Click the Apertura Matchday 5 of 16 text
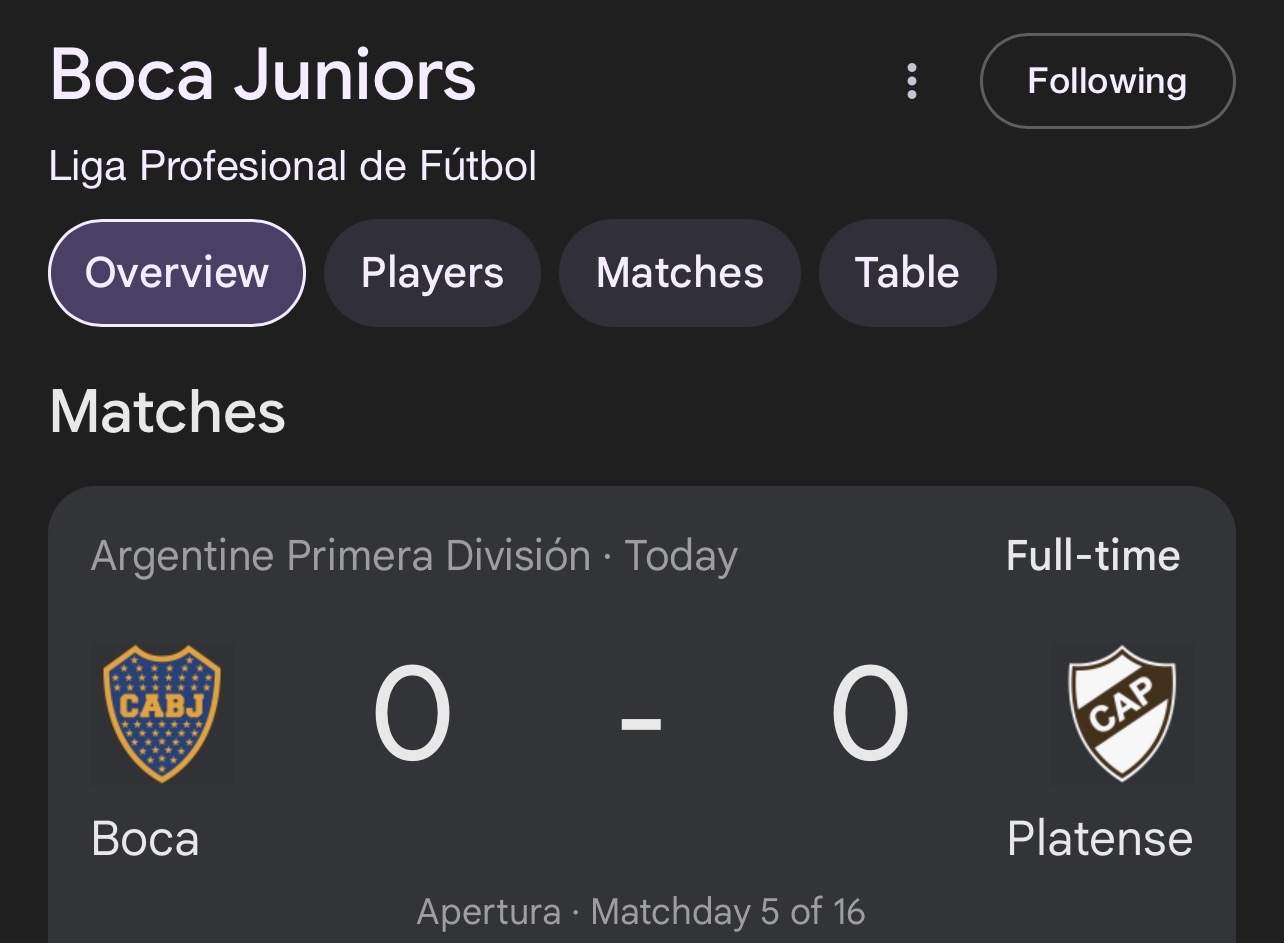The width and height of the screenshot is (1284, 943). click(641, 912)
